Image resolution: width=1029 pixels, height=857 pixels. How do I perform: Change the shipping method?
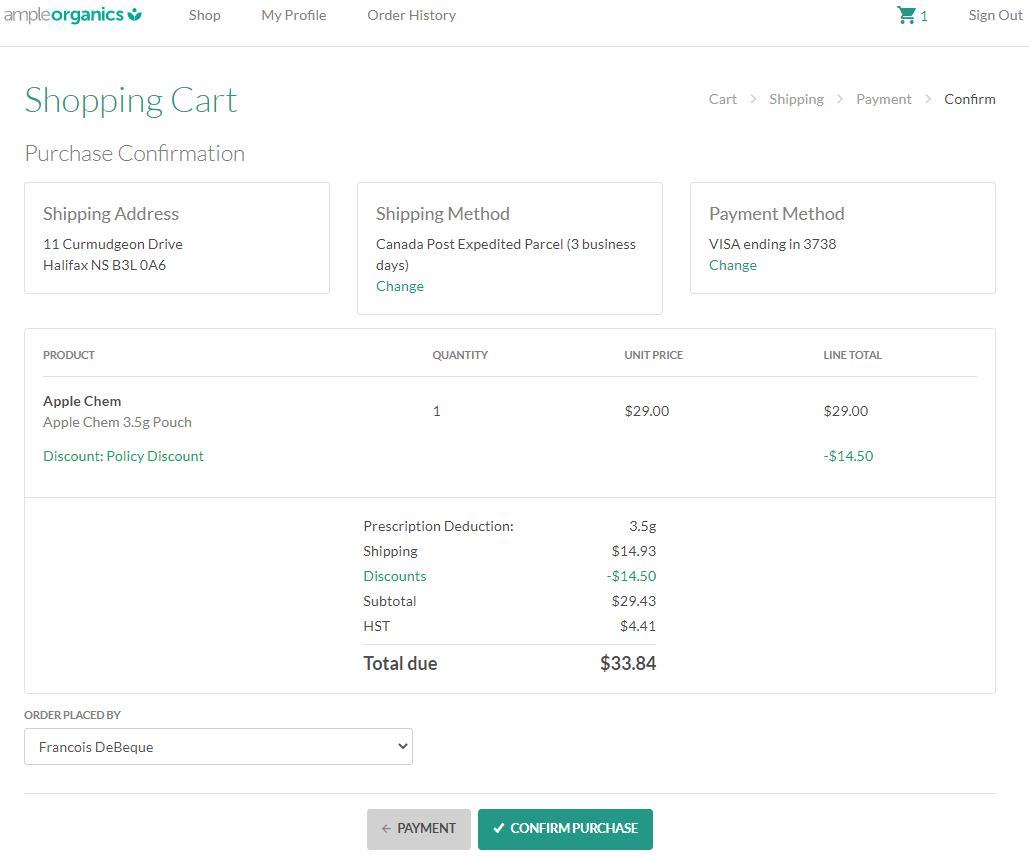click(x=400, y=286)
